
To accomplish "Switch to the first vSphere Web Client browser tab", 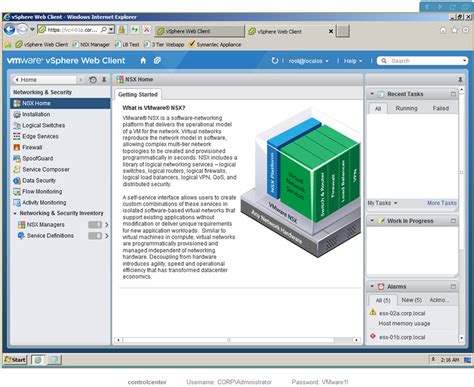I will coord(199,31).
